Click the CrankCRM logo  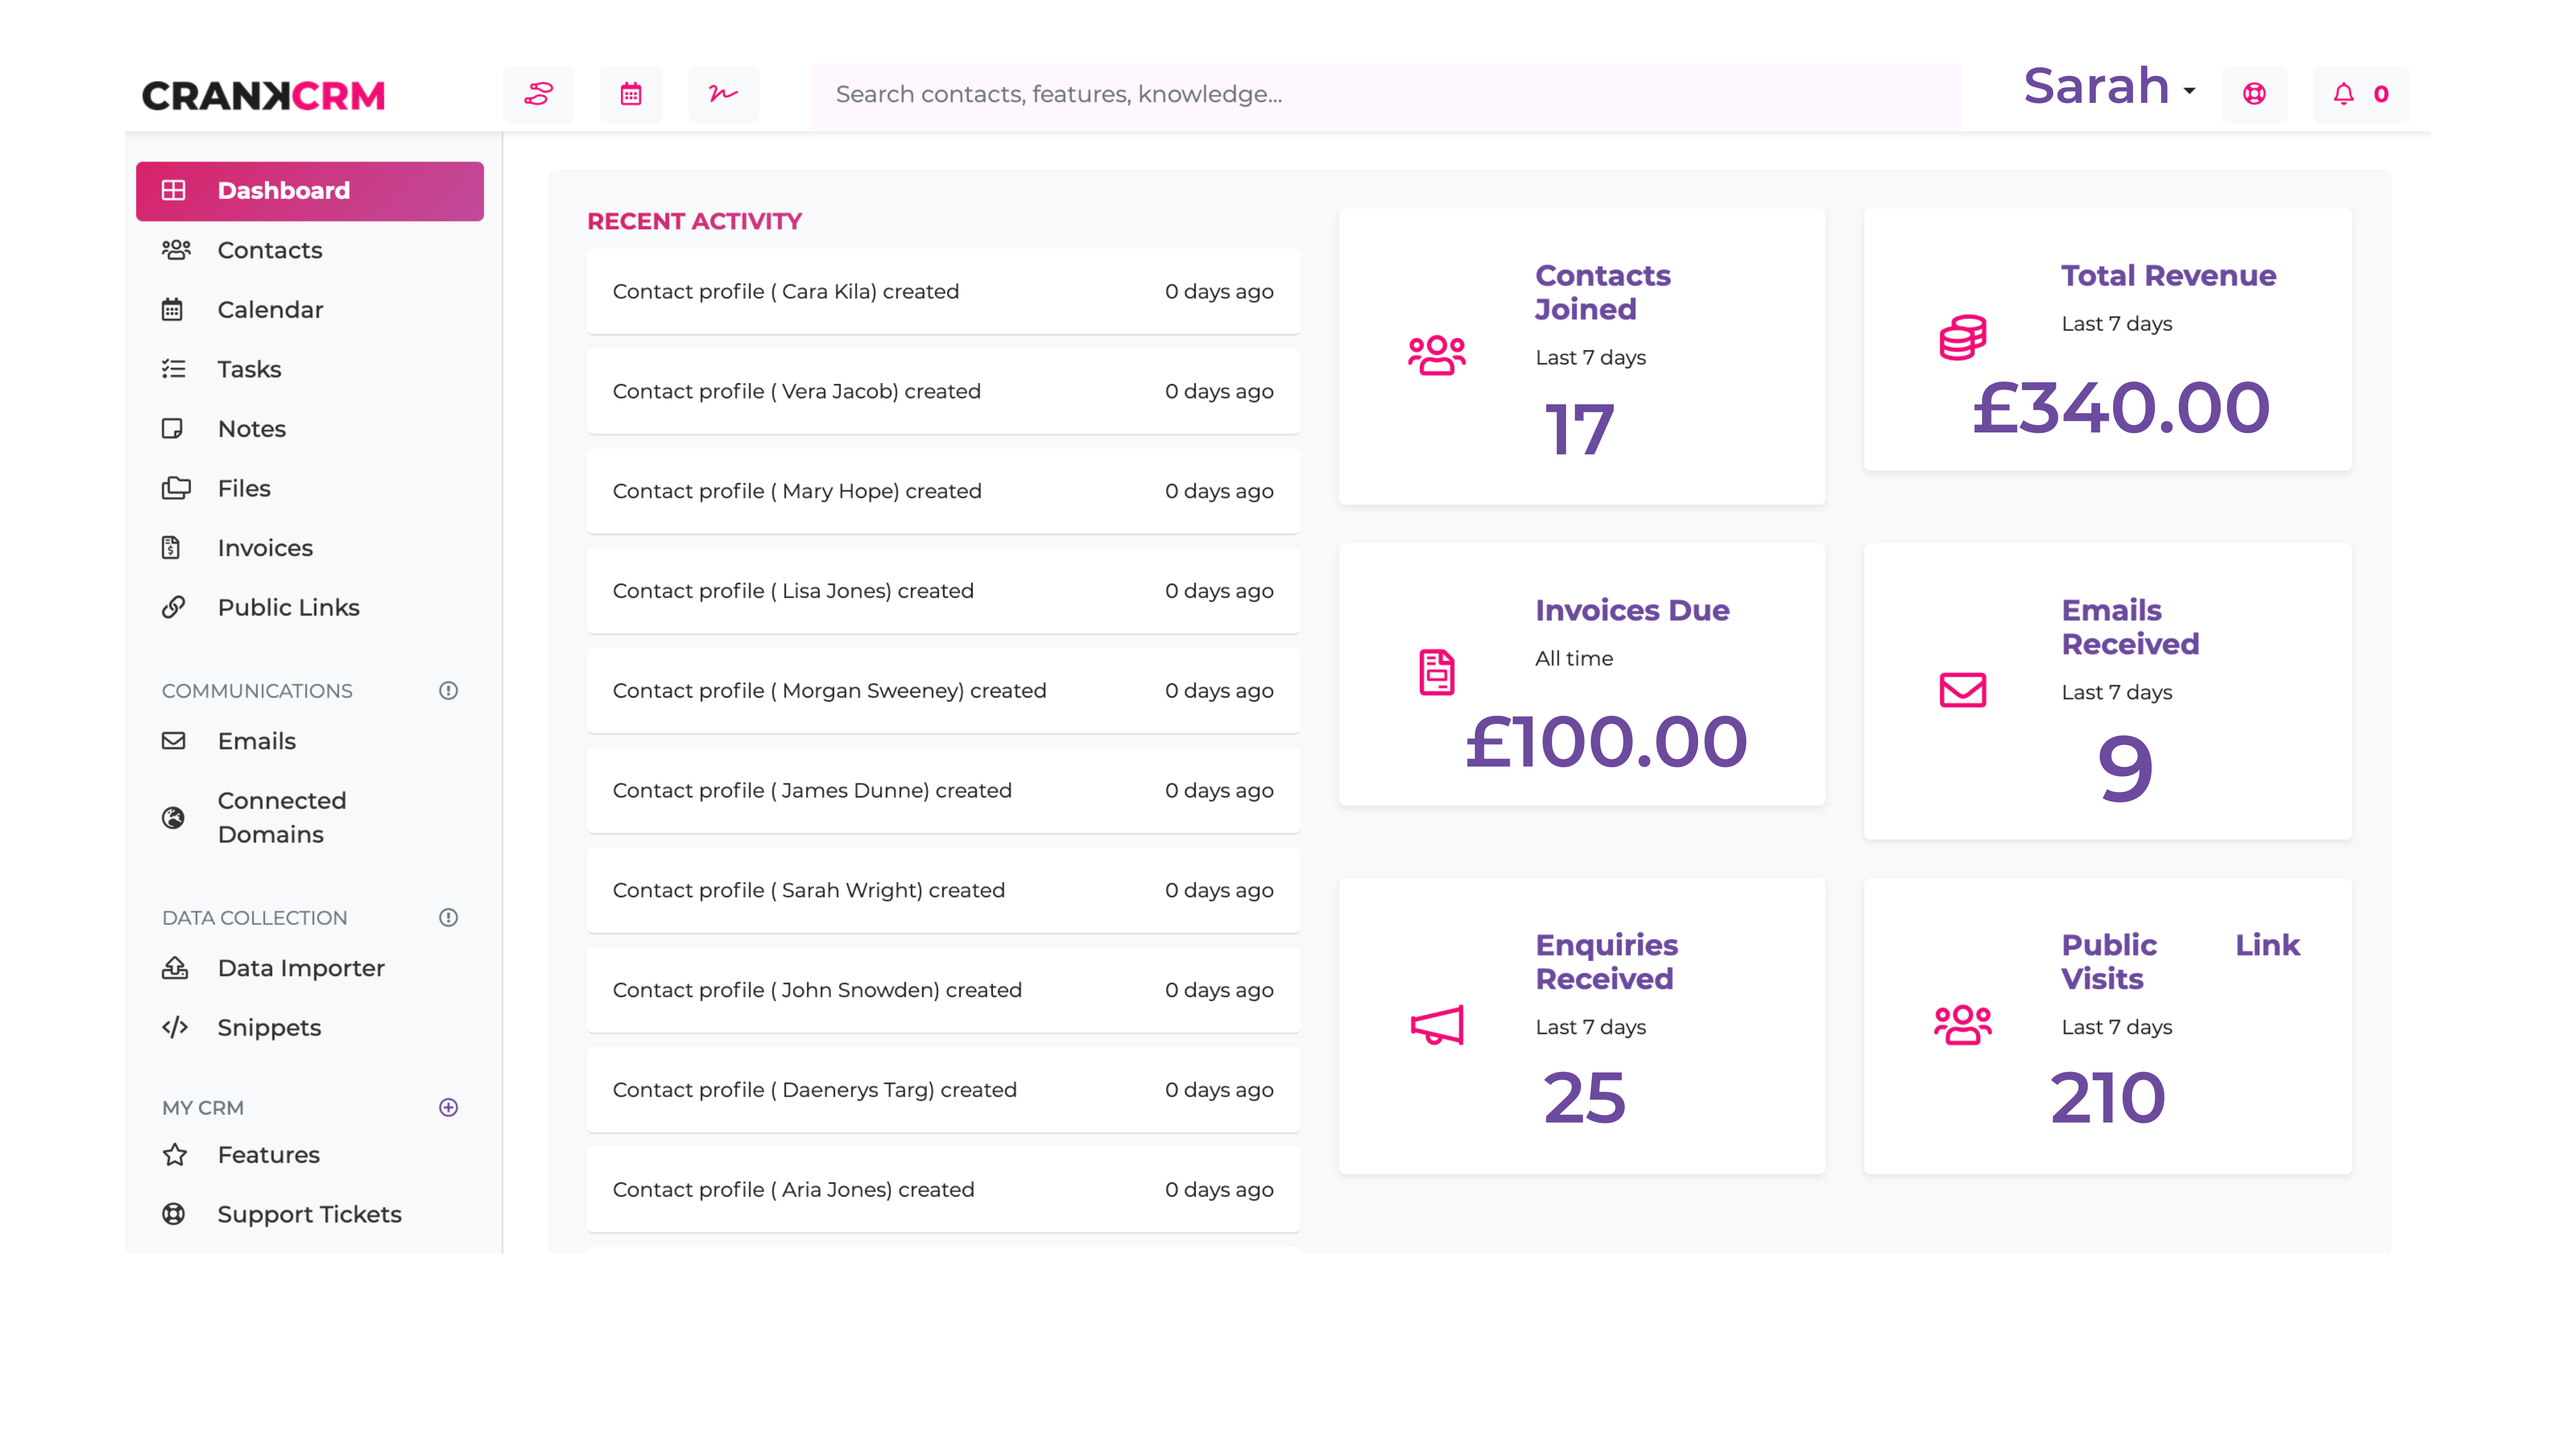(263, 96)
